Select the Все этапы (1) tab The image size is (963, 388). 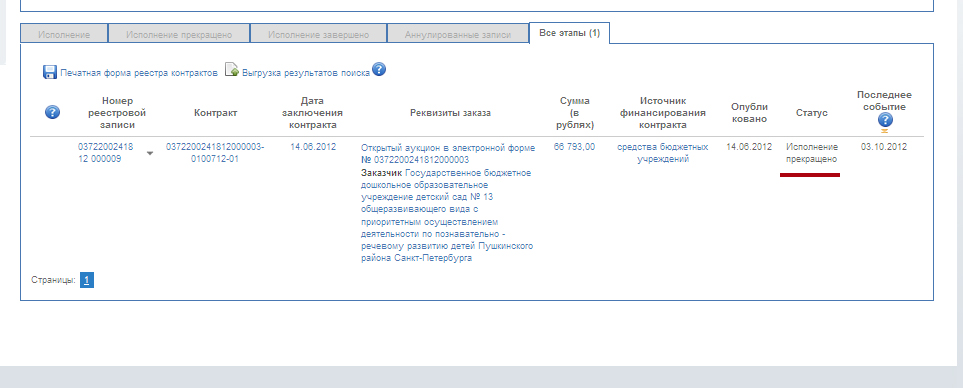[x=569, y=33]
